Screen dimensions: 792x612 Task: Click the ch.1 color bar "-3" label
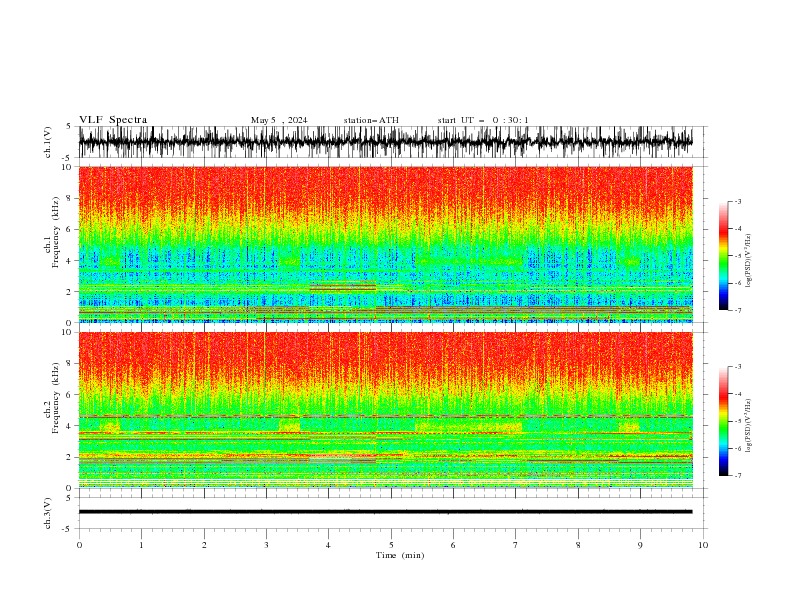coord(738,201)
